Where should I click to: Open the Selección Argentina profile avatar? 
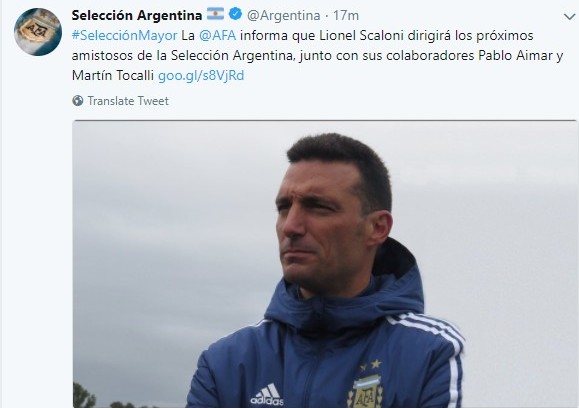pos(38,32)
